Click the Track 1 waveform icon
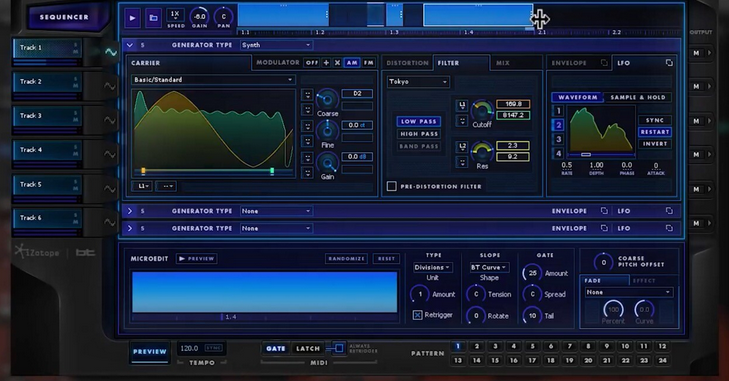The image size is (729, 381). (111, 52)
